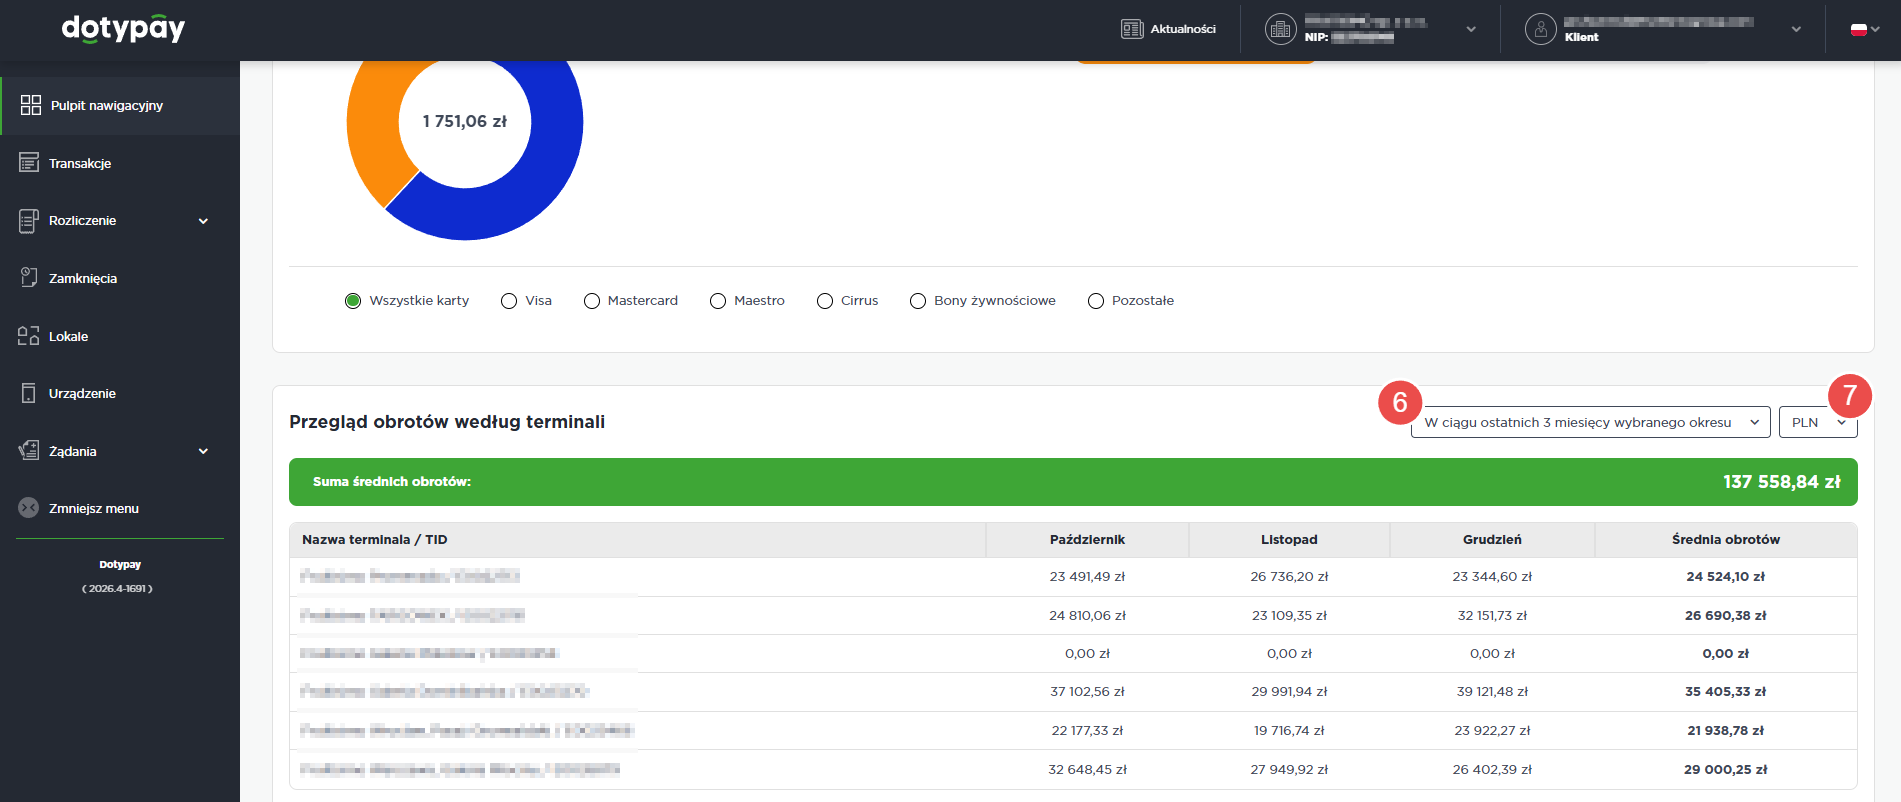Open Pulpit nawigacyjny dashboard icon

coord(31,105)
